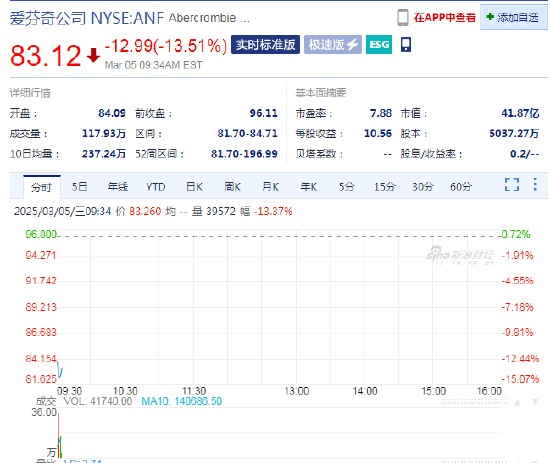Switch to the 30分 minute chart
Viewport: 550px width, 463px height.
(423, 187)
